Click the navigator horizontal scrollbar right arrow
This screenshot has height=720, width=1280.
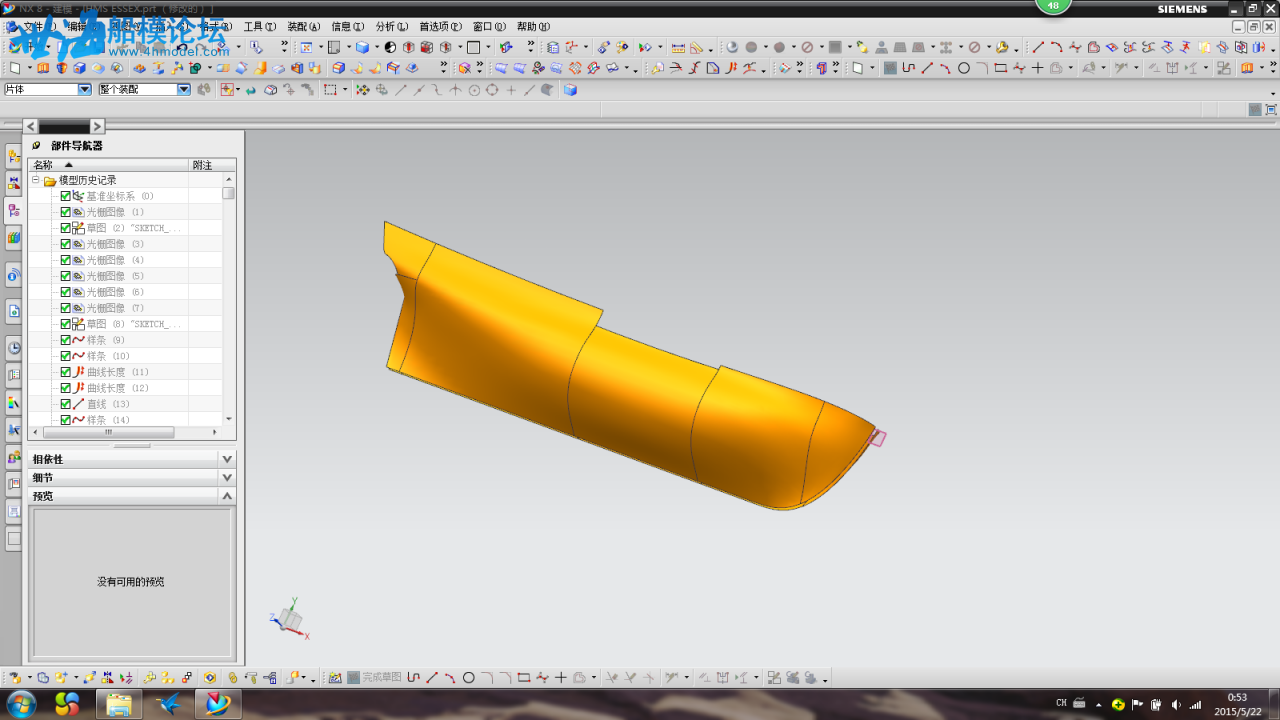pos(215,433)
